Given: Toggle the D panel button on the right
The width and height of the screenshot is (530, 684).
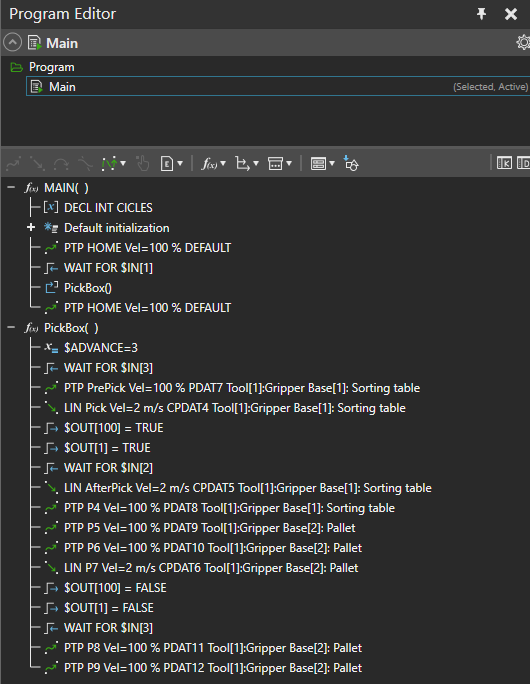Looking at the screenshot, I should (523, 163).
